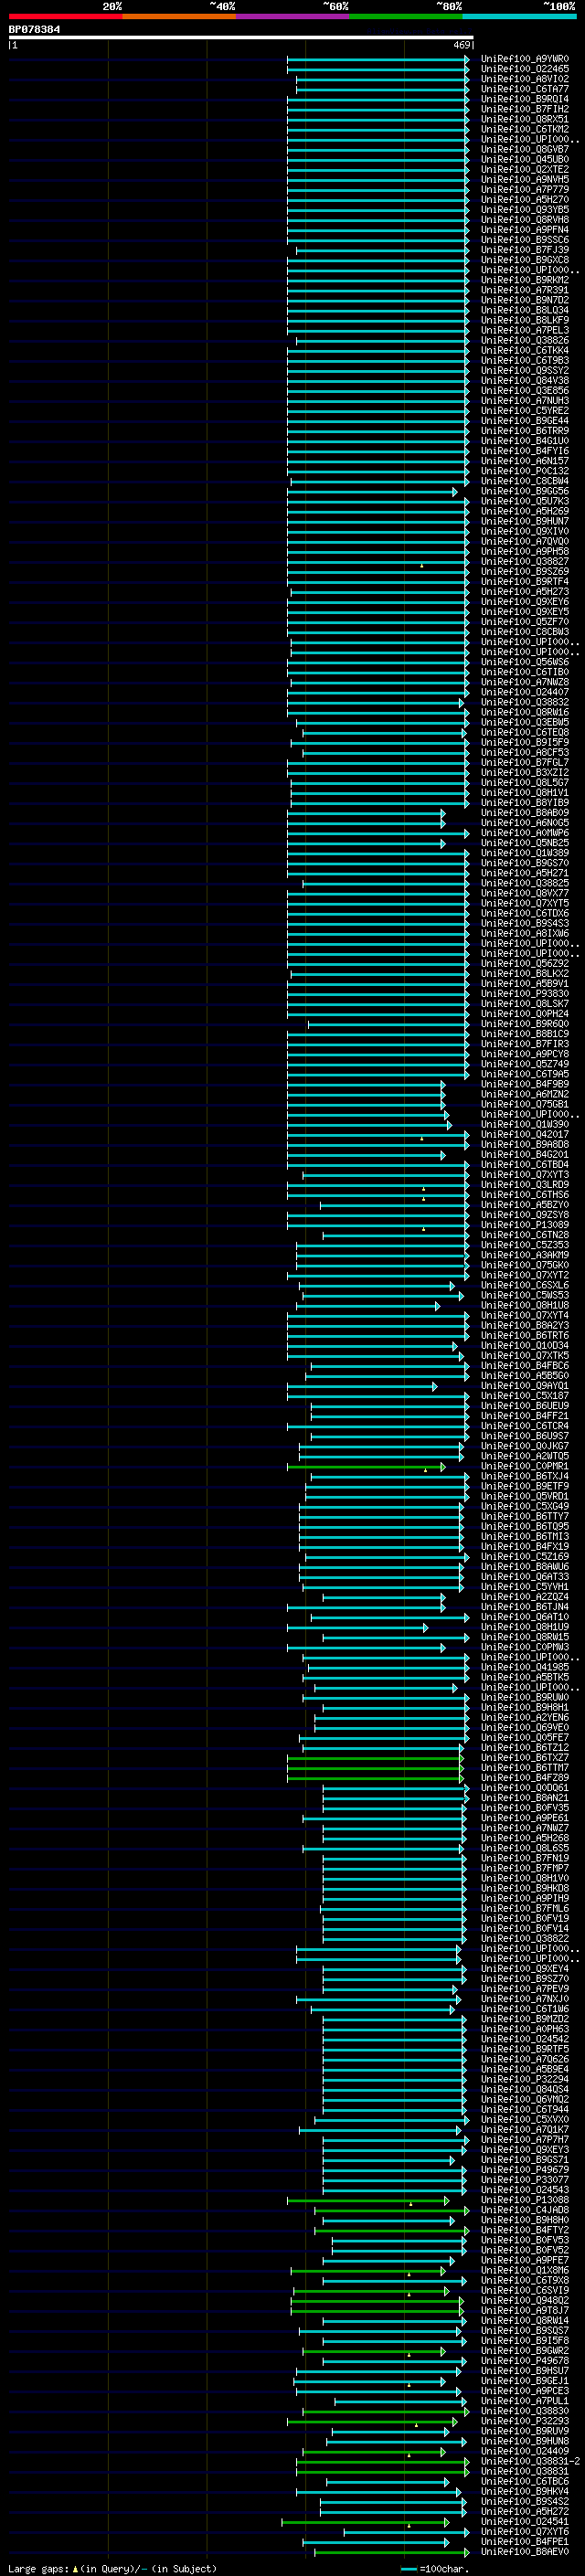The width and height of the screenshot is (585, 2576).
Task: Click the UniRef100_O24407 label
Action: (x=525, y=692)
